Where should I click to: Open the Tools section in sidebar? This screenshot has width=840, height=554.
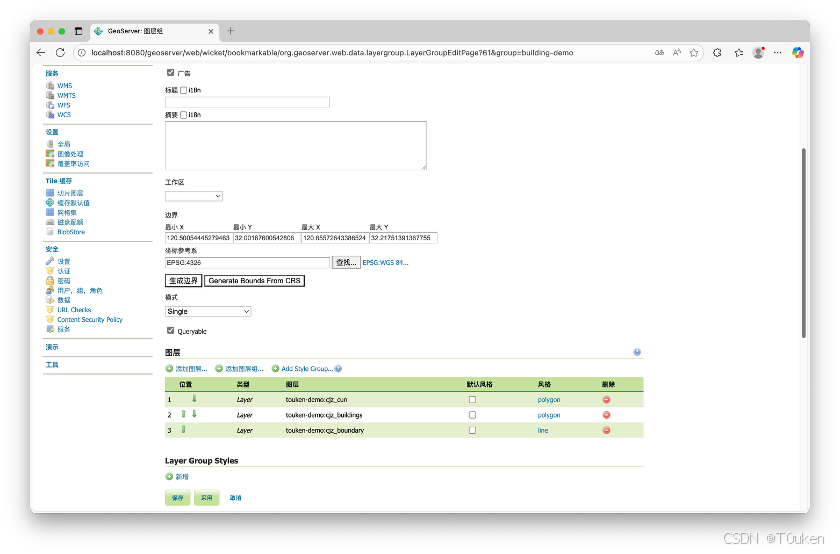[x=52, y=365]
